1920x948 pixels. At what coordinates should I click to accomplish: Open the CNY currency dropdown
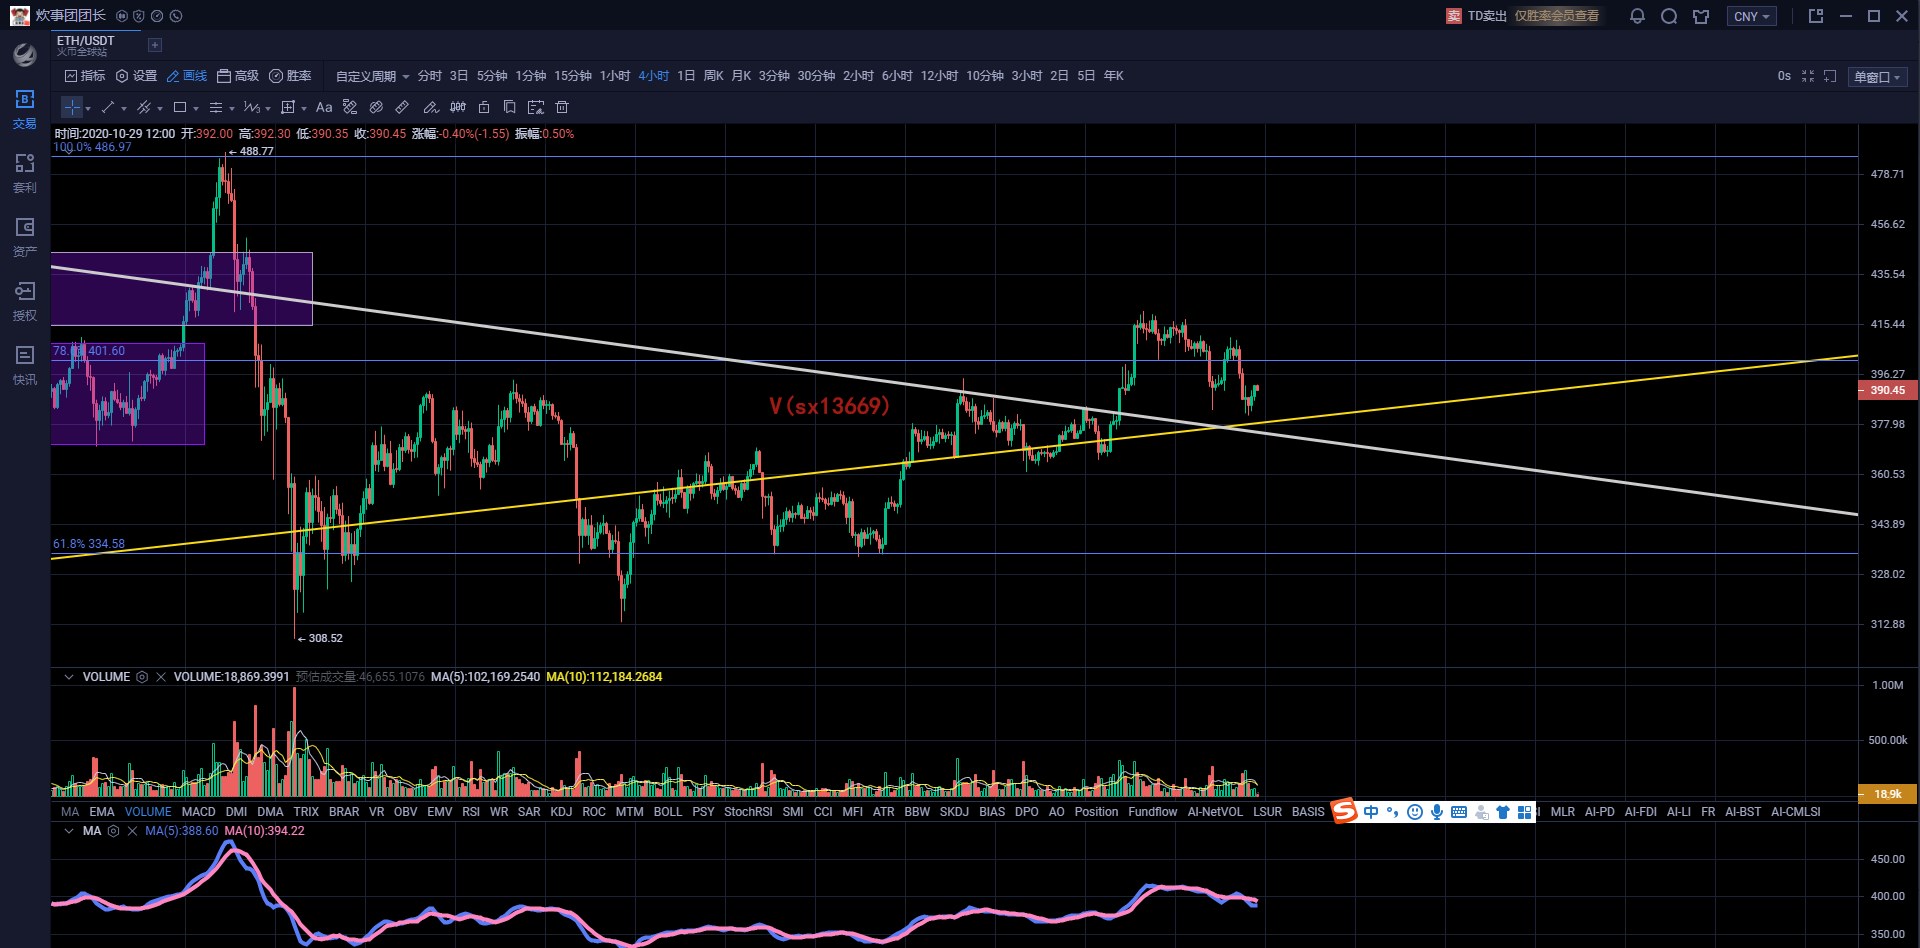1751,16
